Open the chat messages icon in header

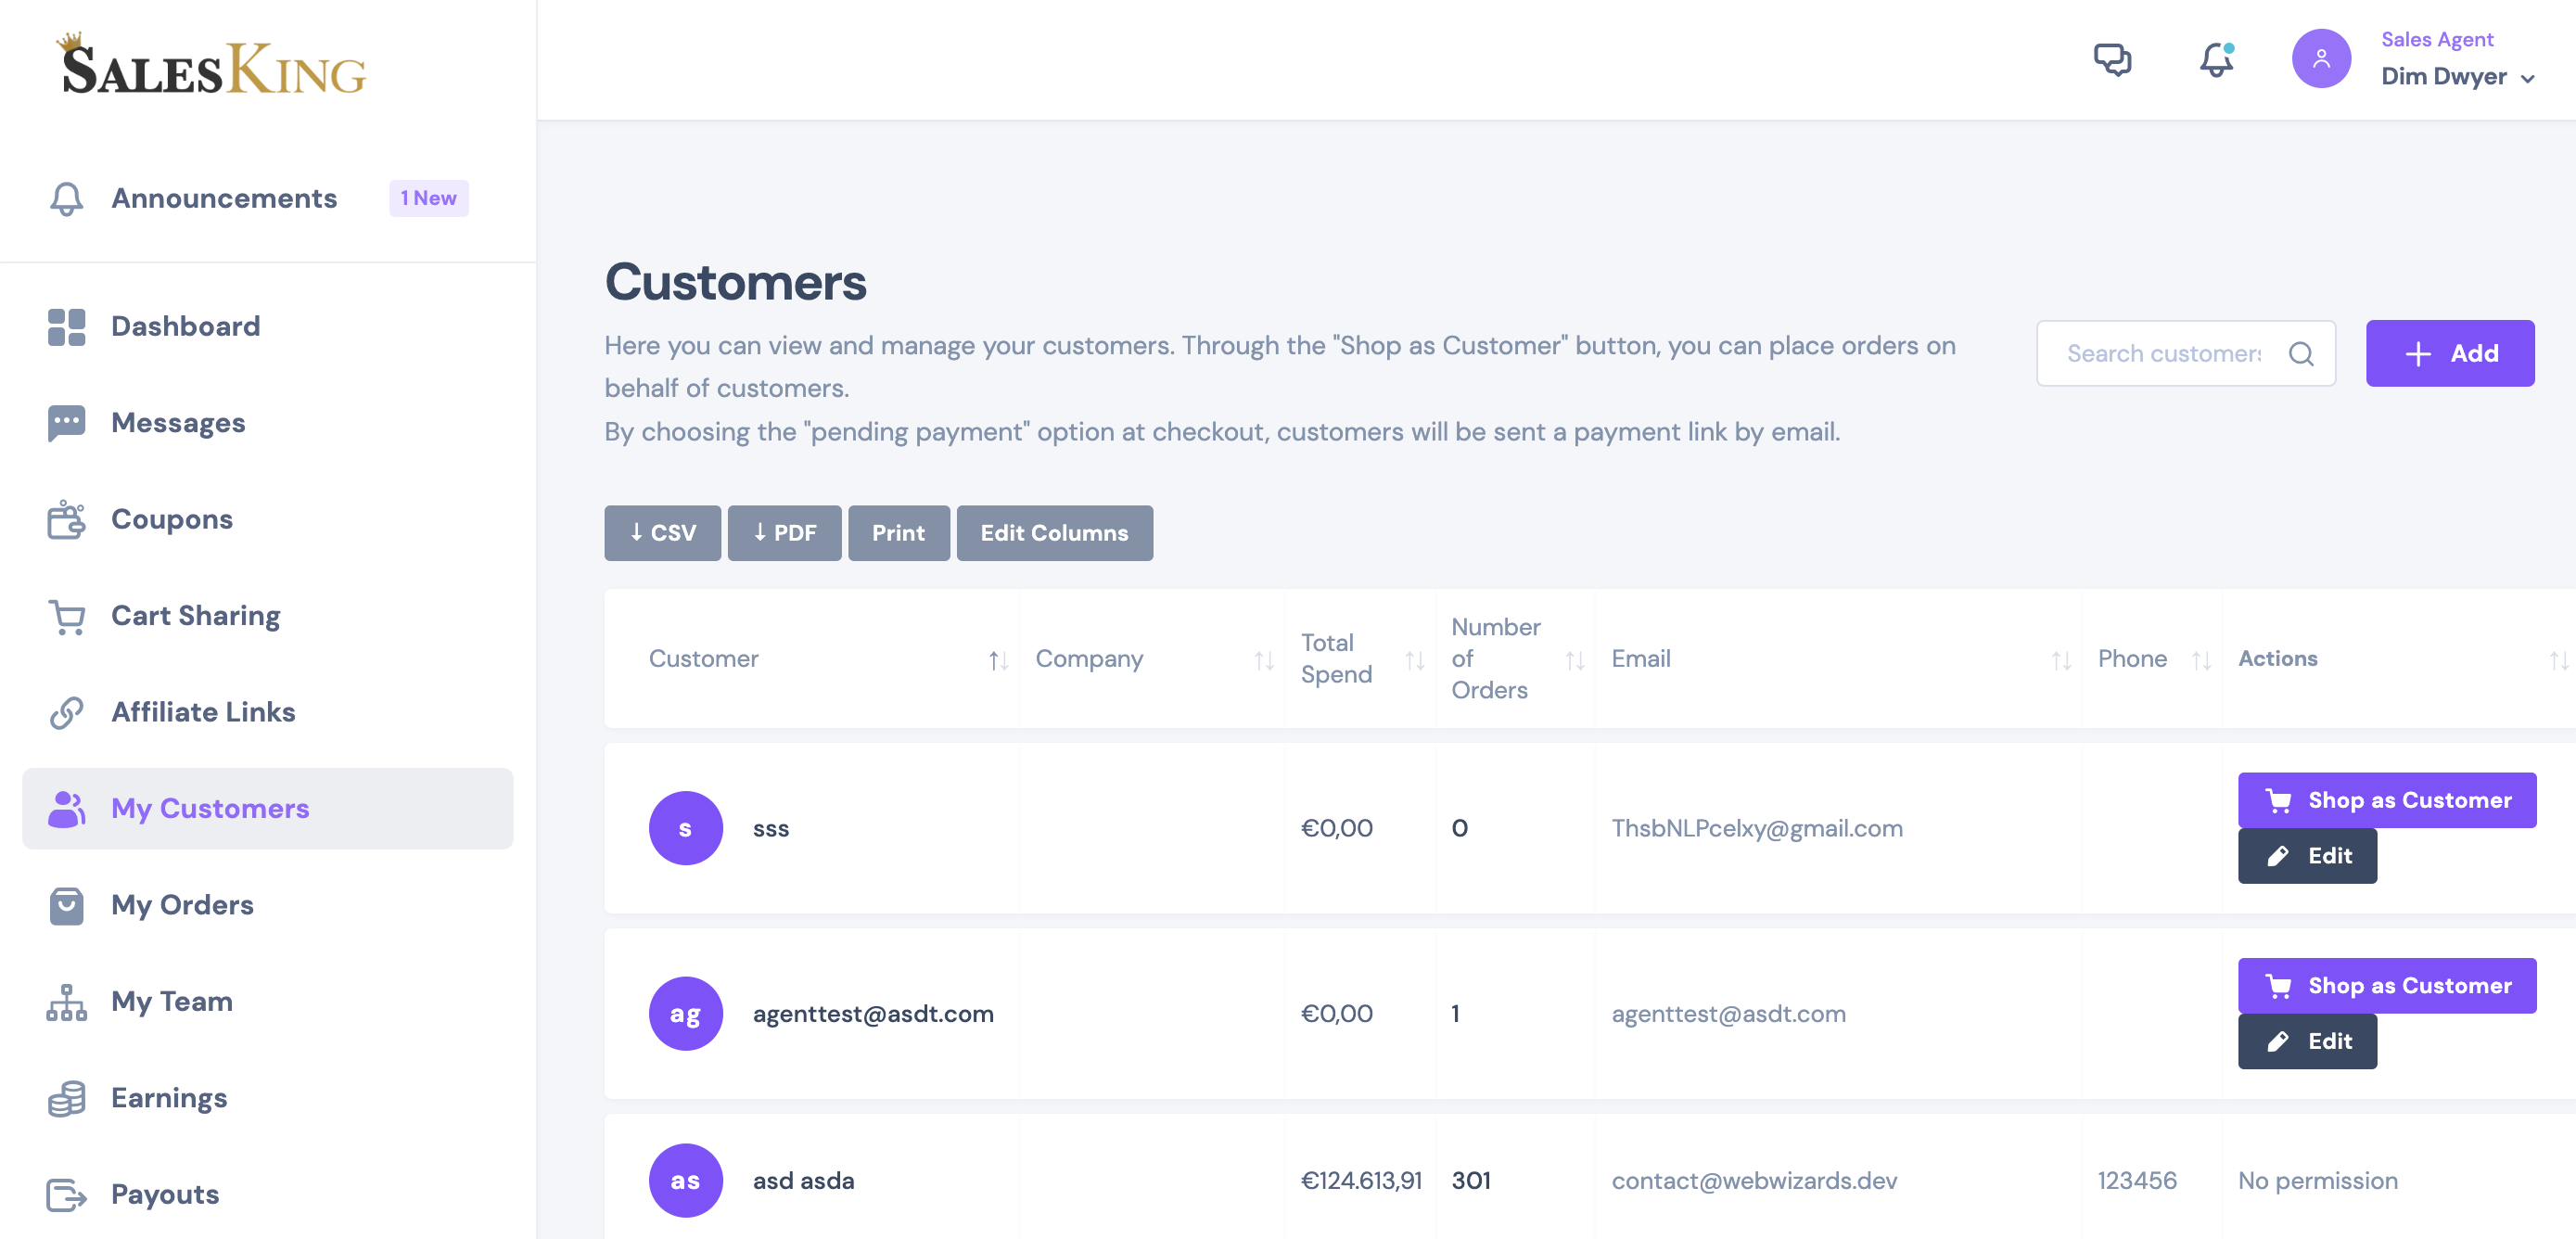coord(2112,60)
